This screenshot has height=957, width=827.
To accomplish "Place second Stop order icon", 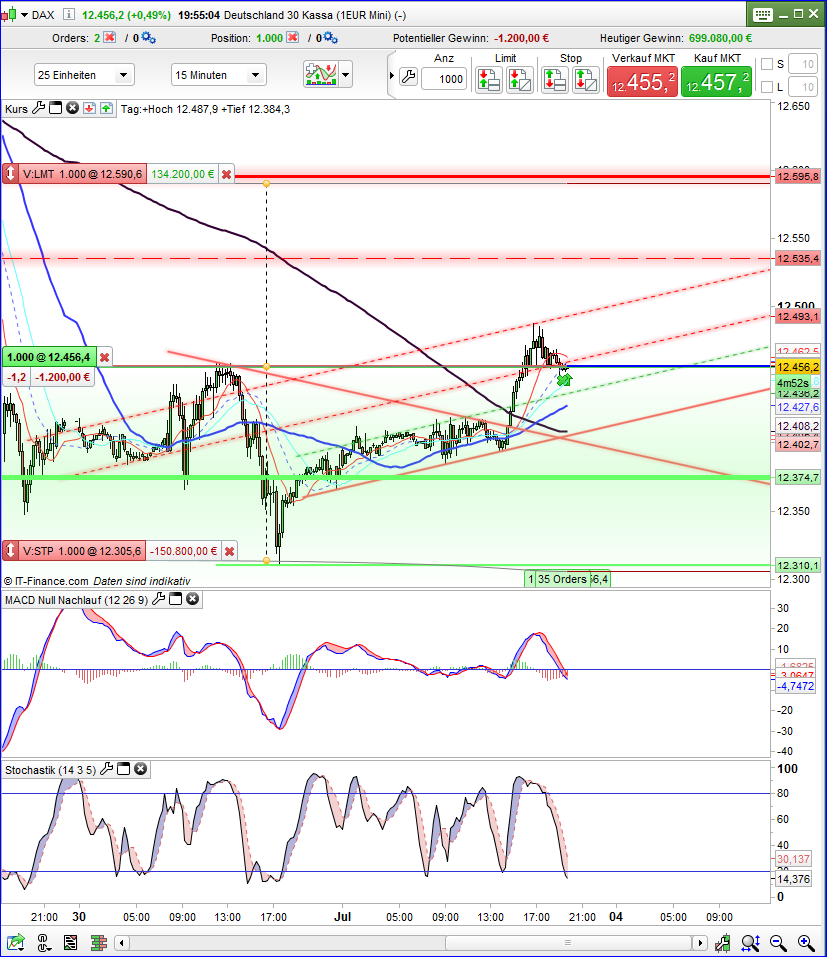I will click(x=585, y=79).
